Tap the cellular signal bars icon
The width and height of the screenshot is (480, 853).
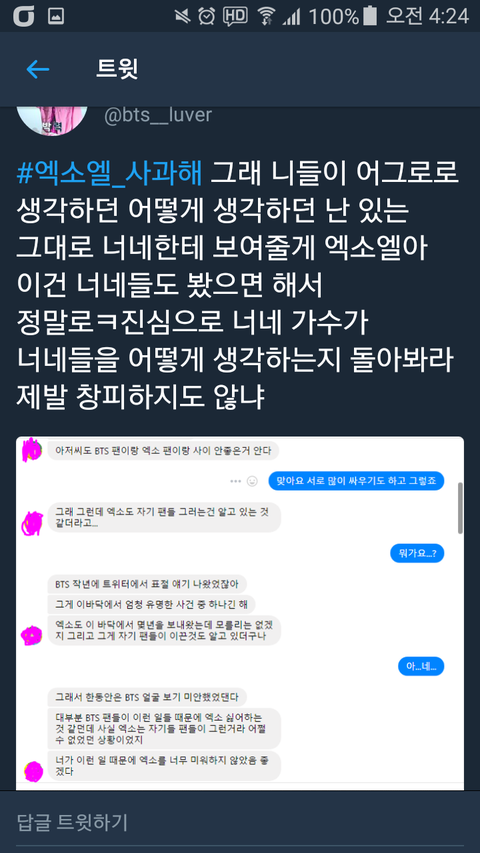(291, 17)
